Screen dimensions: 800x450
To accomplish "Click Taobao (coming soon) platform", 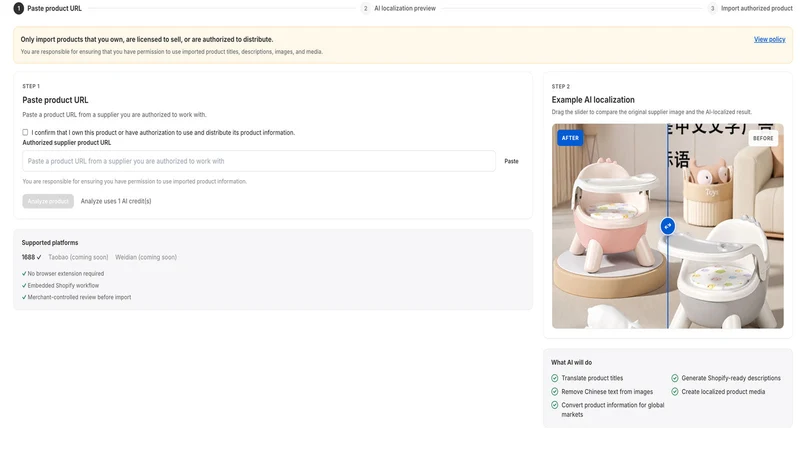I will coord(78,257).
